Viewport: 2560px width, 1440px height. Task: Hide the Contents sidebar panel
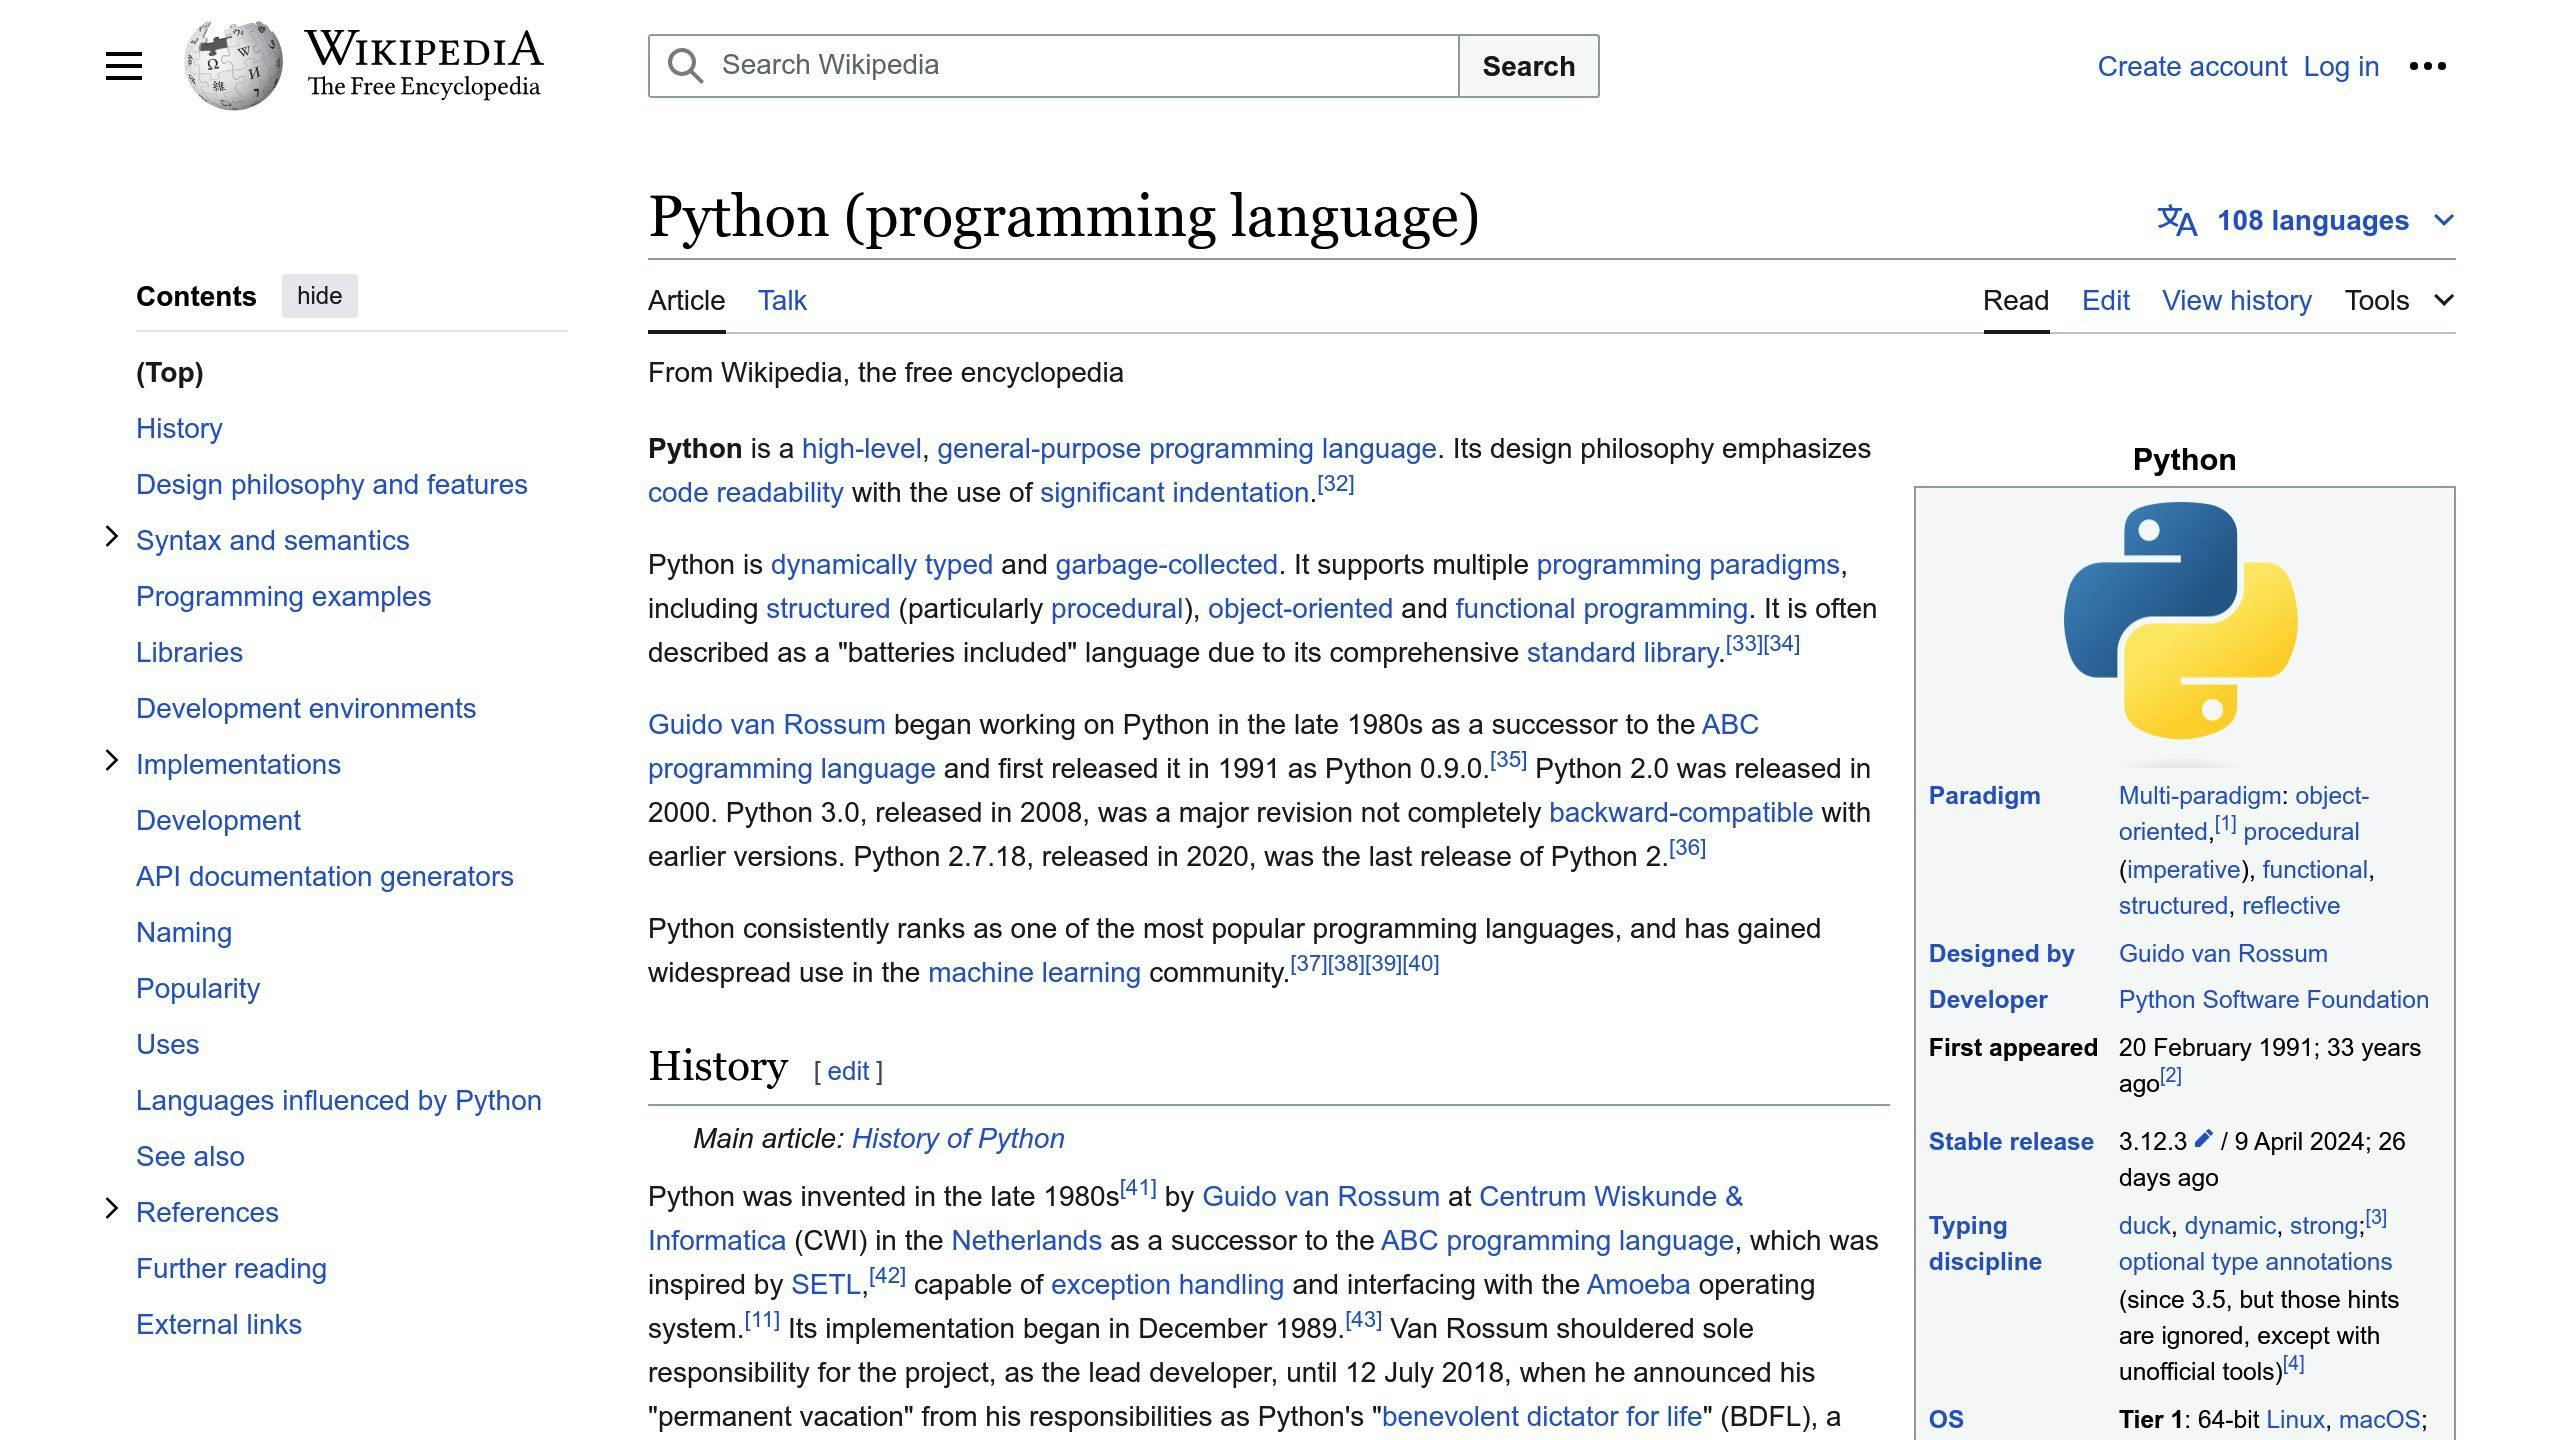(319, 295)
